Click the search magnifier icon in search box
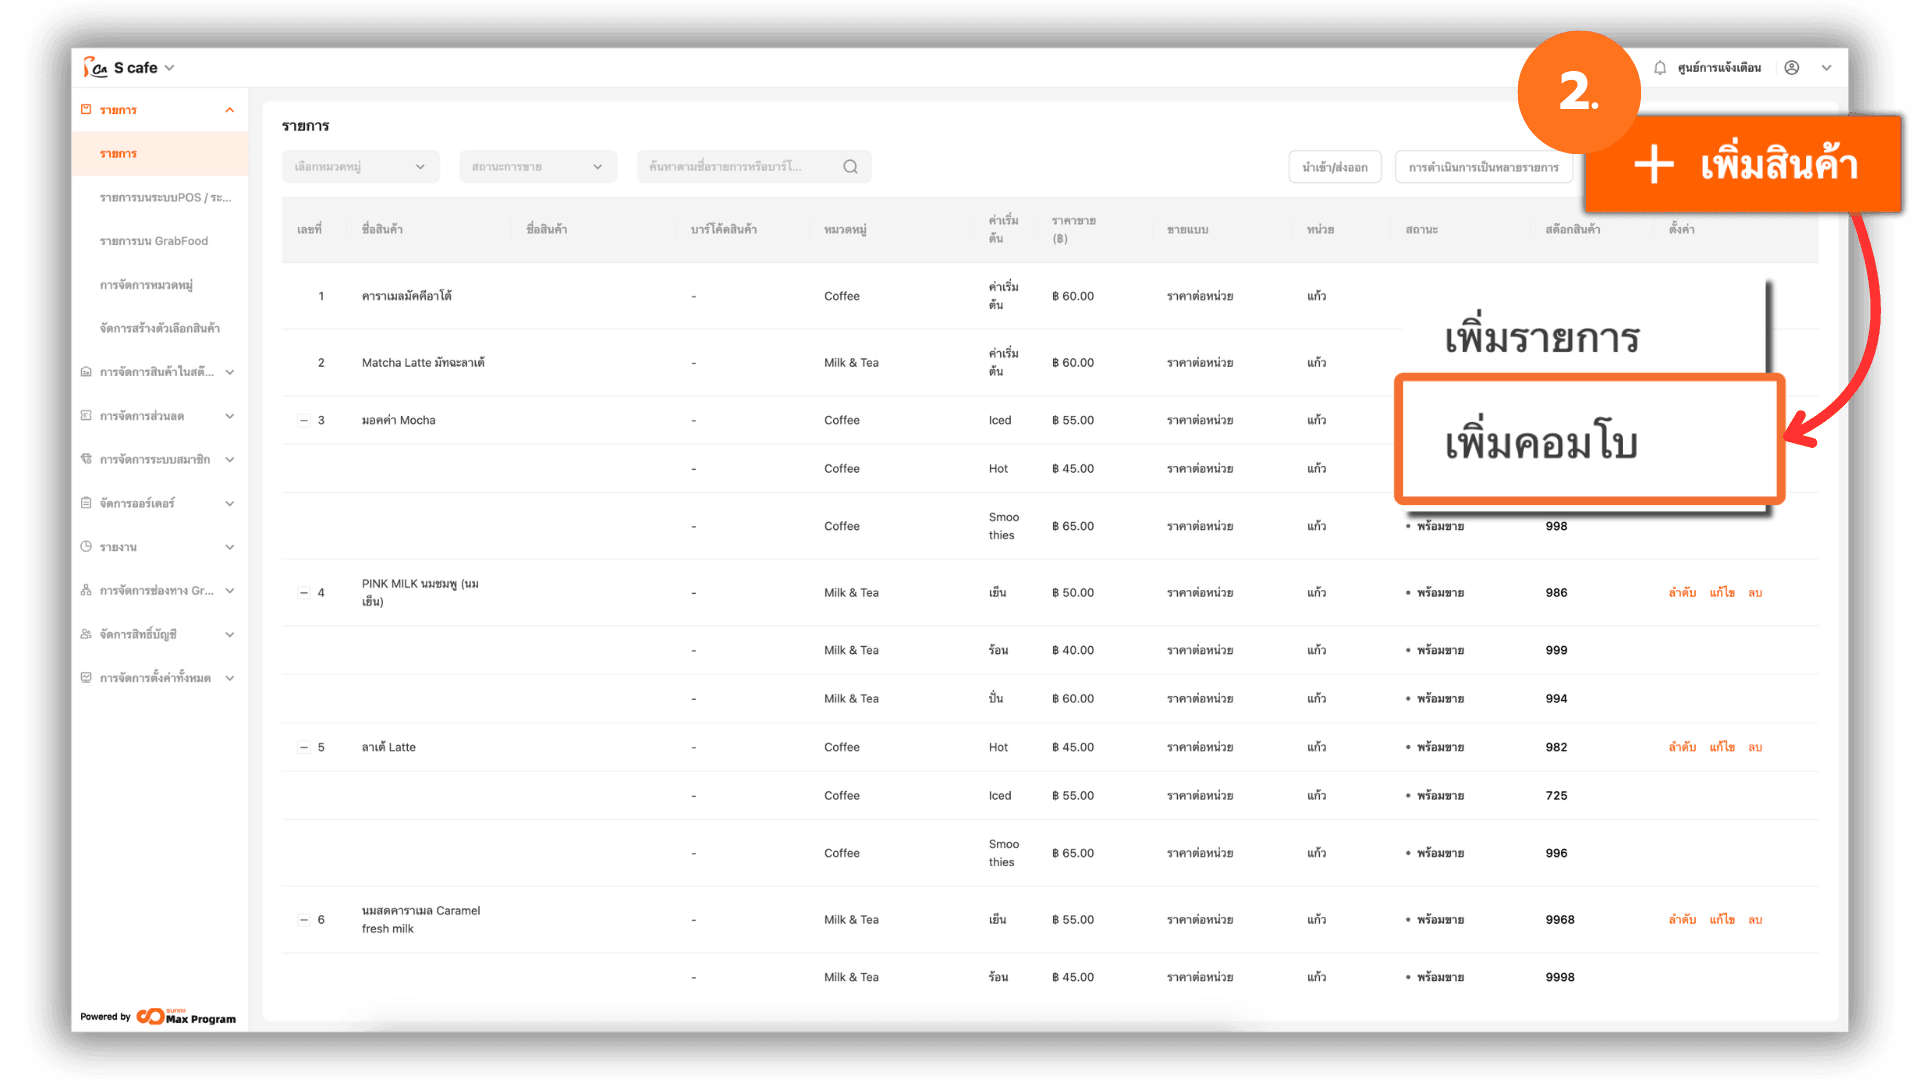 pos(850,167)
